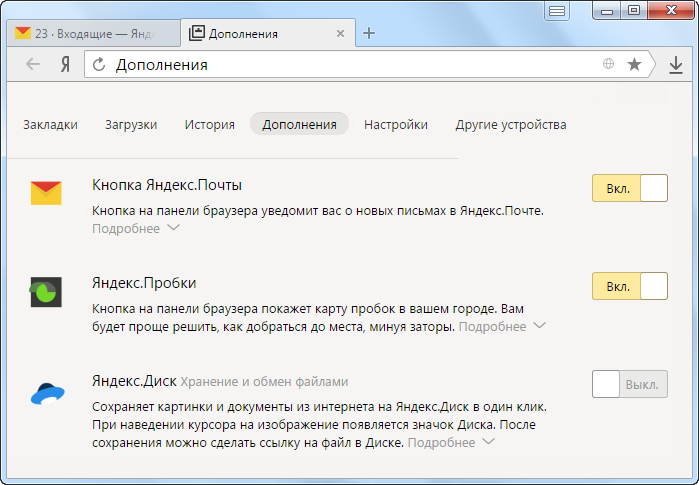Close the Дополнения tab
Image resolution: width=699 pixels, height=485 pixels.
pos(340,33)
